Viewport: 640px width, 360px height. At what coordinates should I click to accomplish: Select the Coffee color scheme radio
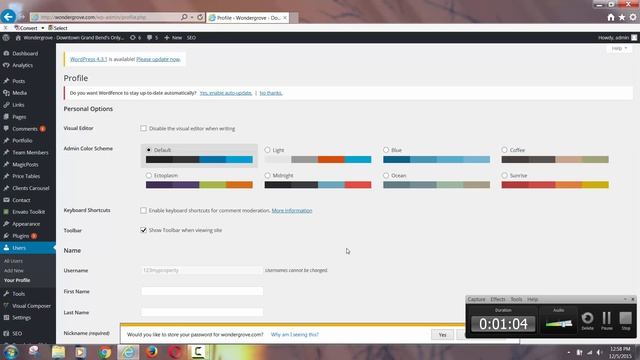pos(504,150)
